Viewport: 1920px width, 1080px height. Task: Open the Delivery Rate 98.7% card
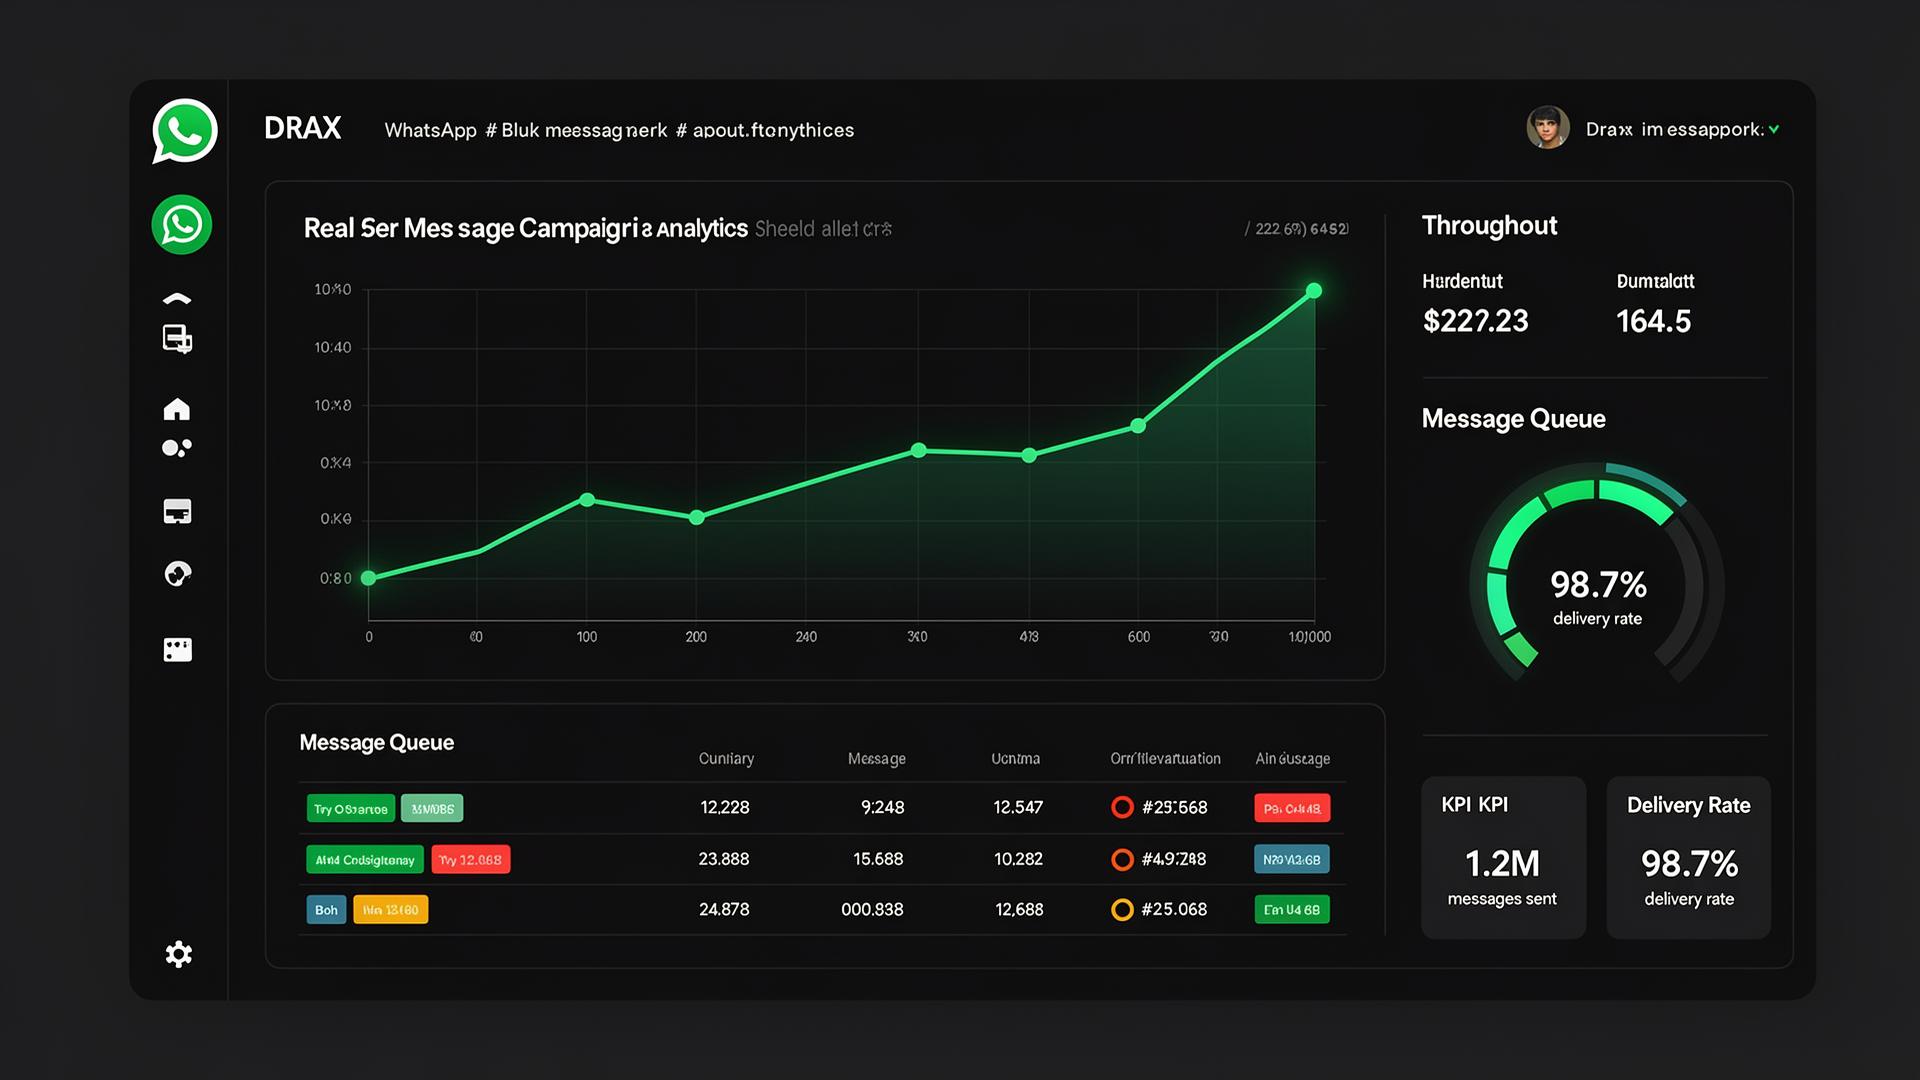[1688, 857]
